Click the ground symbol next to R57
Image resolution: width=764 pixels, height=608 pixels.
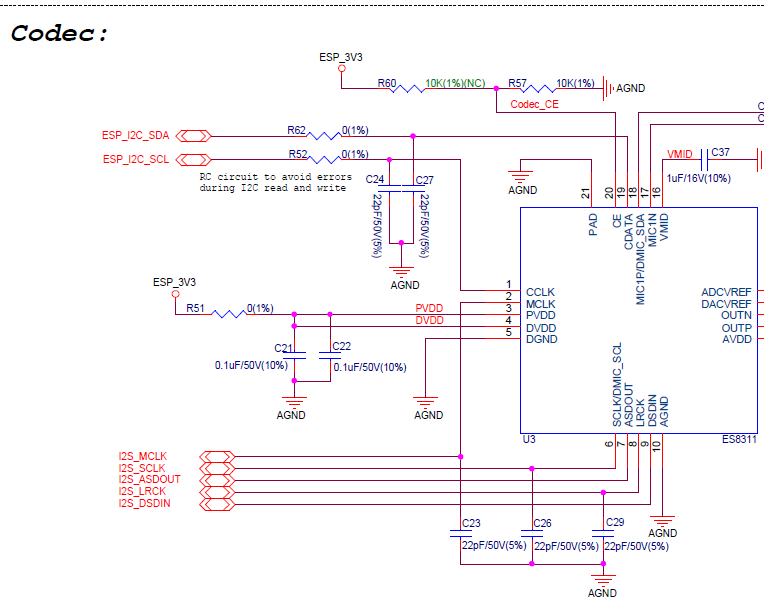tap(608, 88)
